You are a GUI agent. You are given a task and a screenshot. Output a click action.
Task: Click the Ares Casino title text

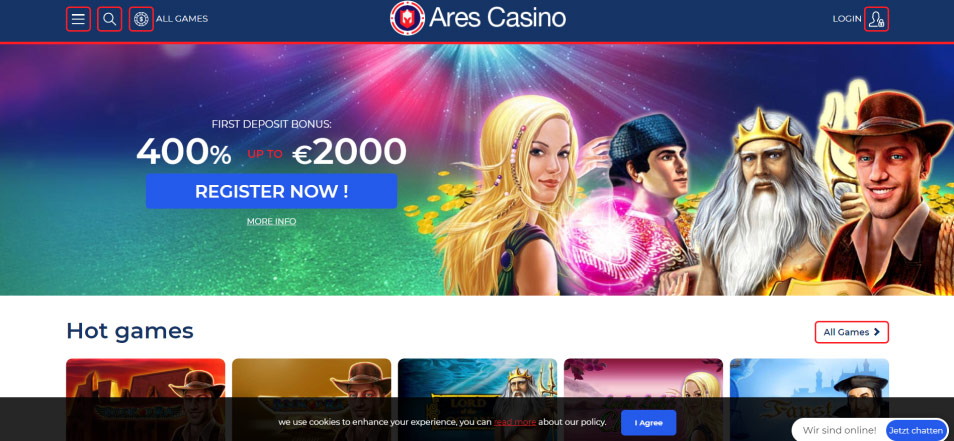pos(497,18)
